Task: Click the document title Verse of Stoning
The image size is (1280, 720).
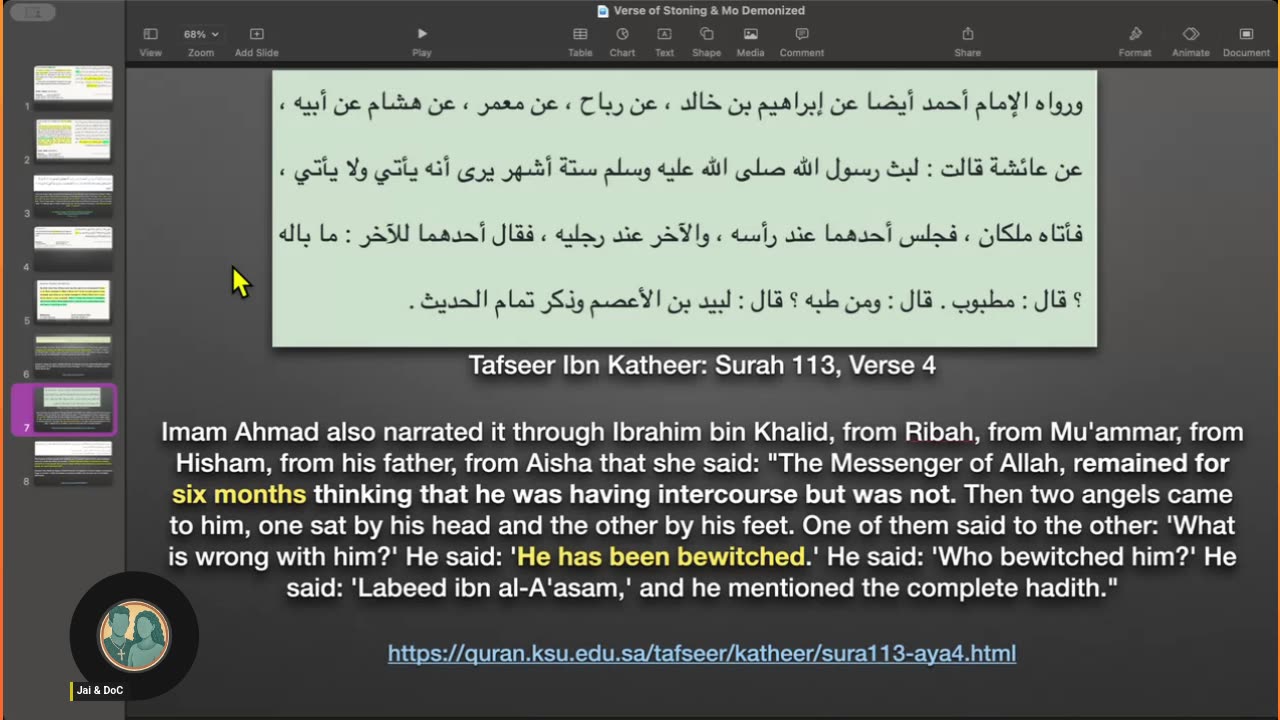Action: click(x=710, y=11)
